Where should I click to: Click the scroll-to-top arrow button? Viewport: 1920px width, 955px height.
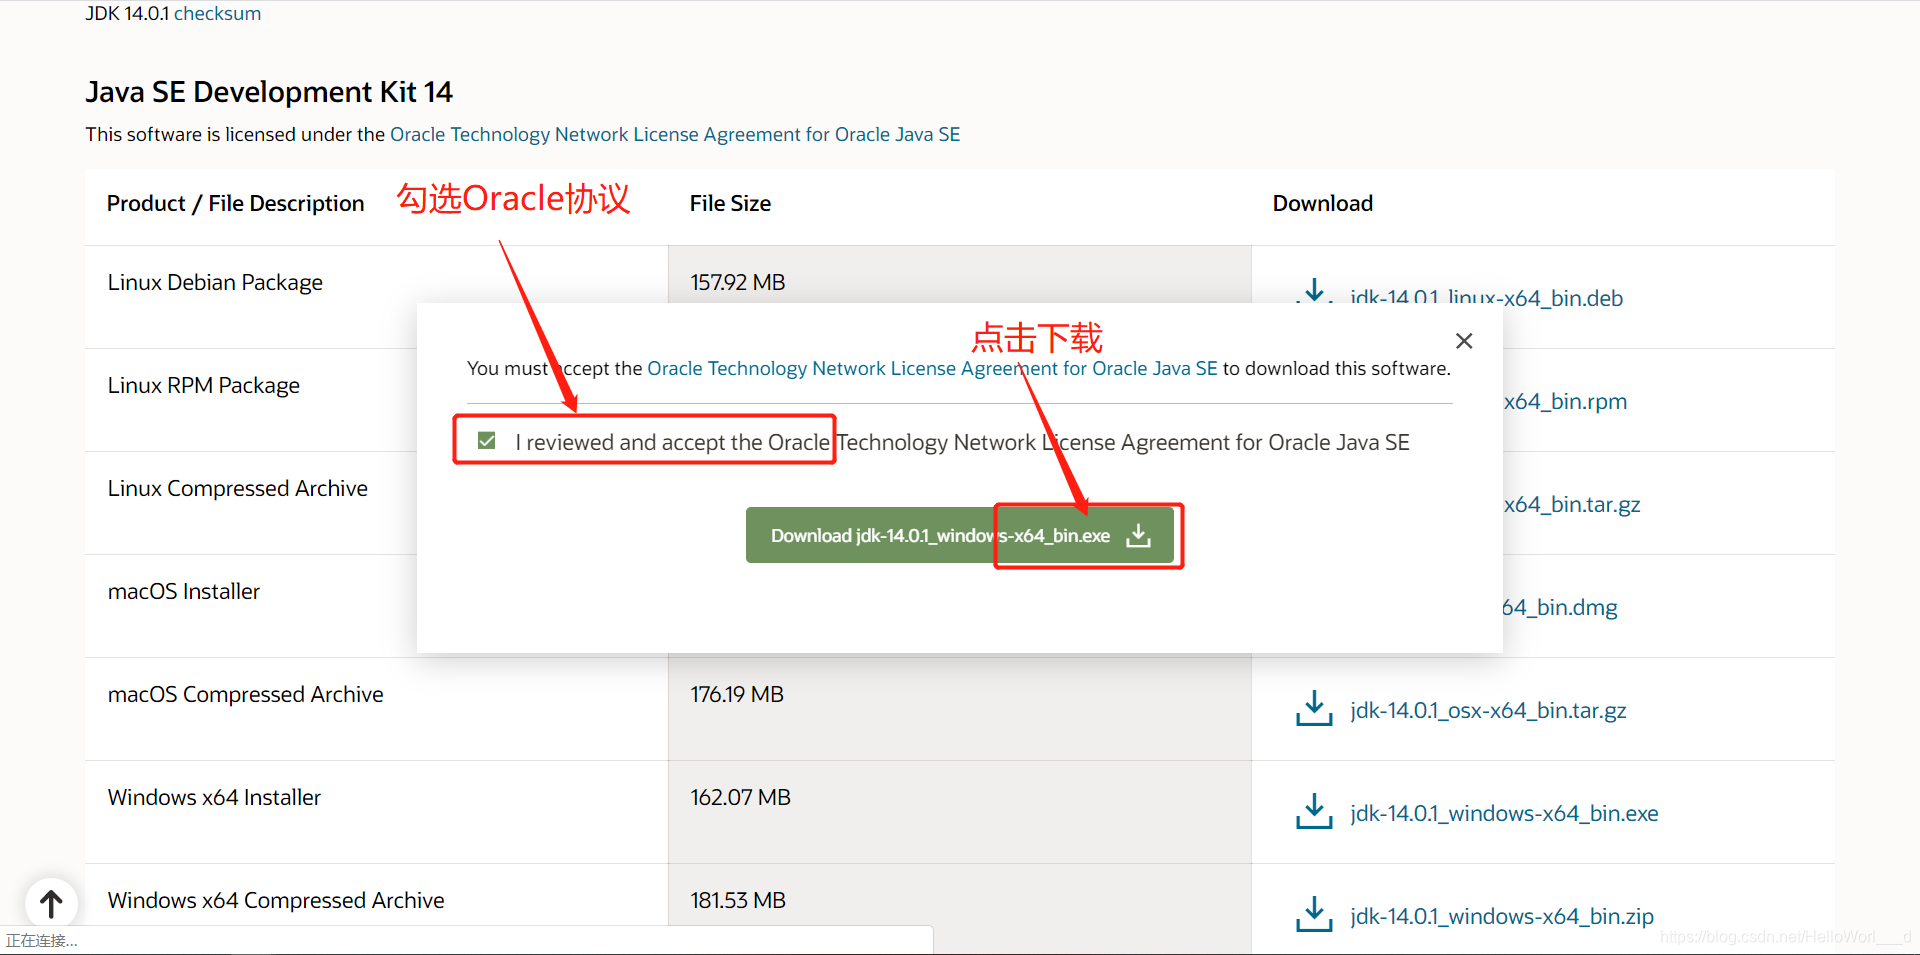pos(51,903)
